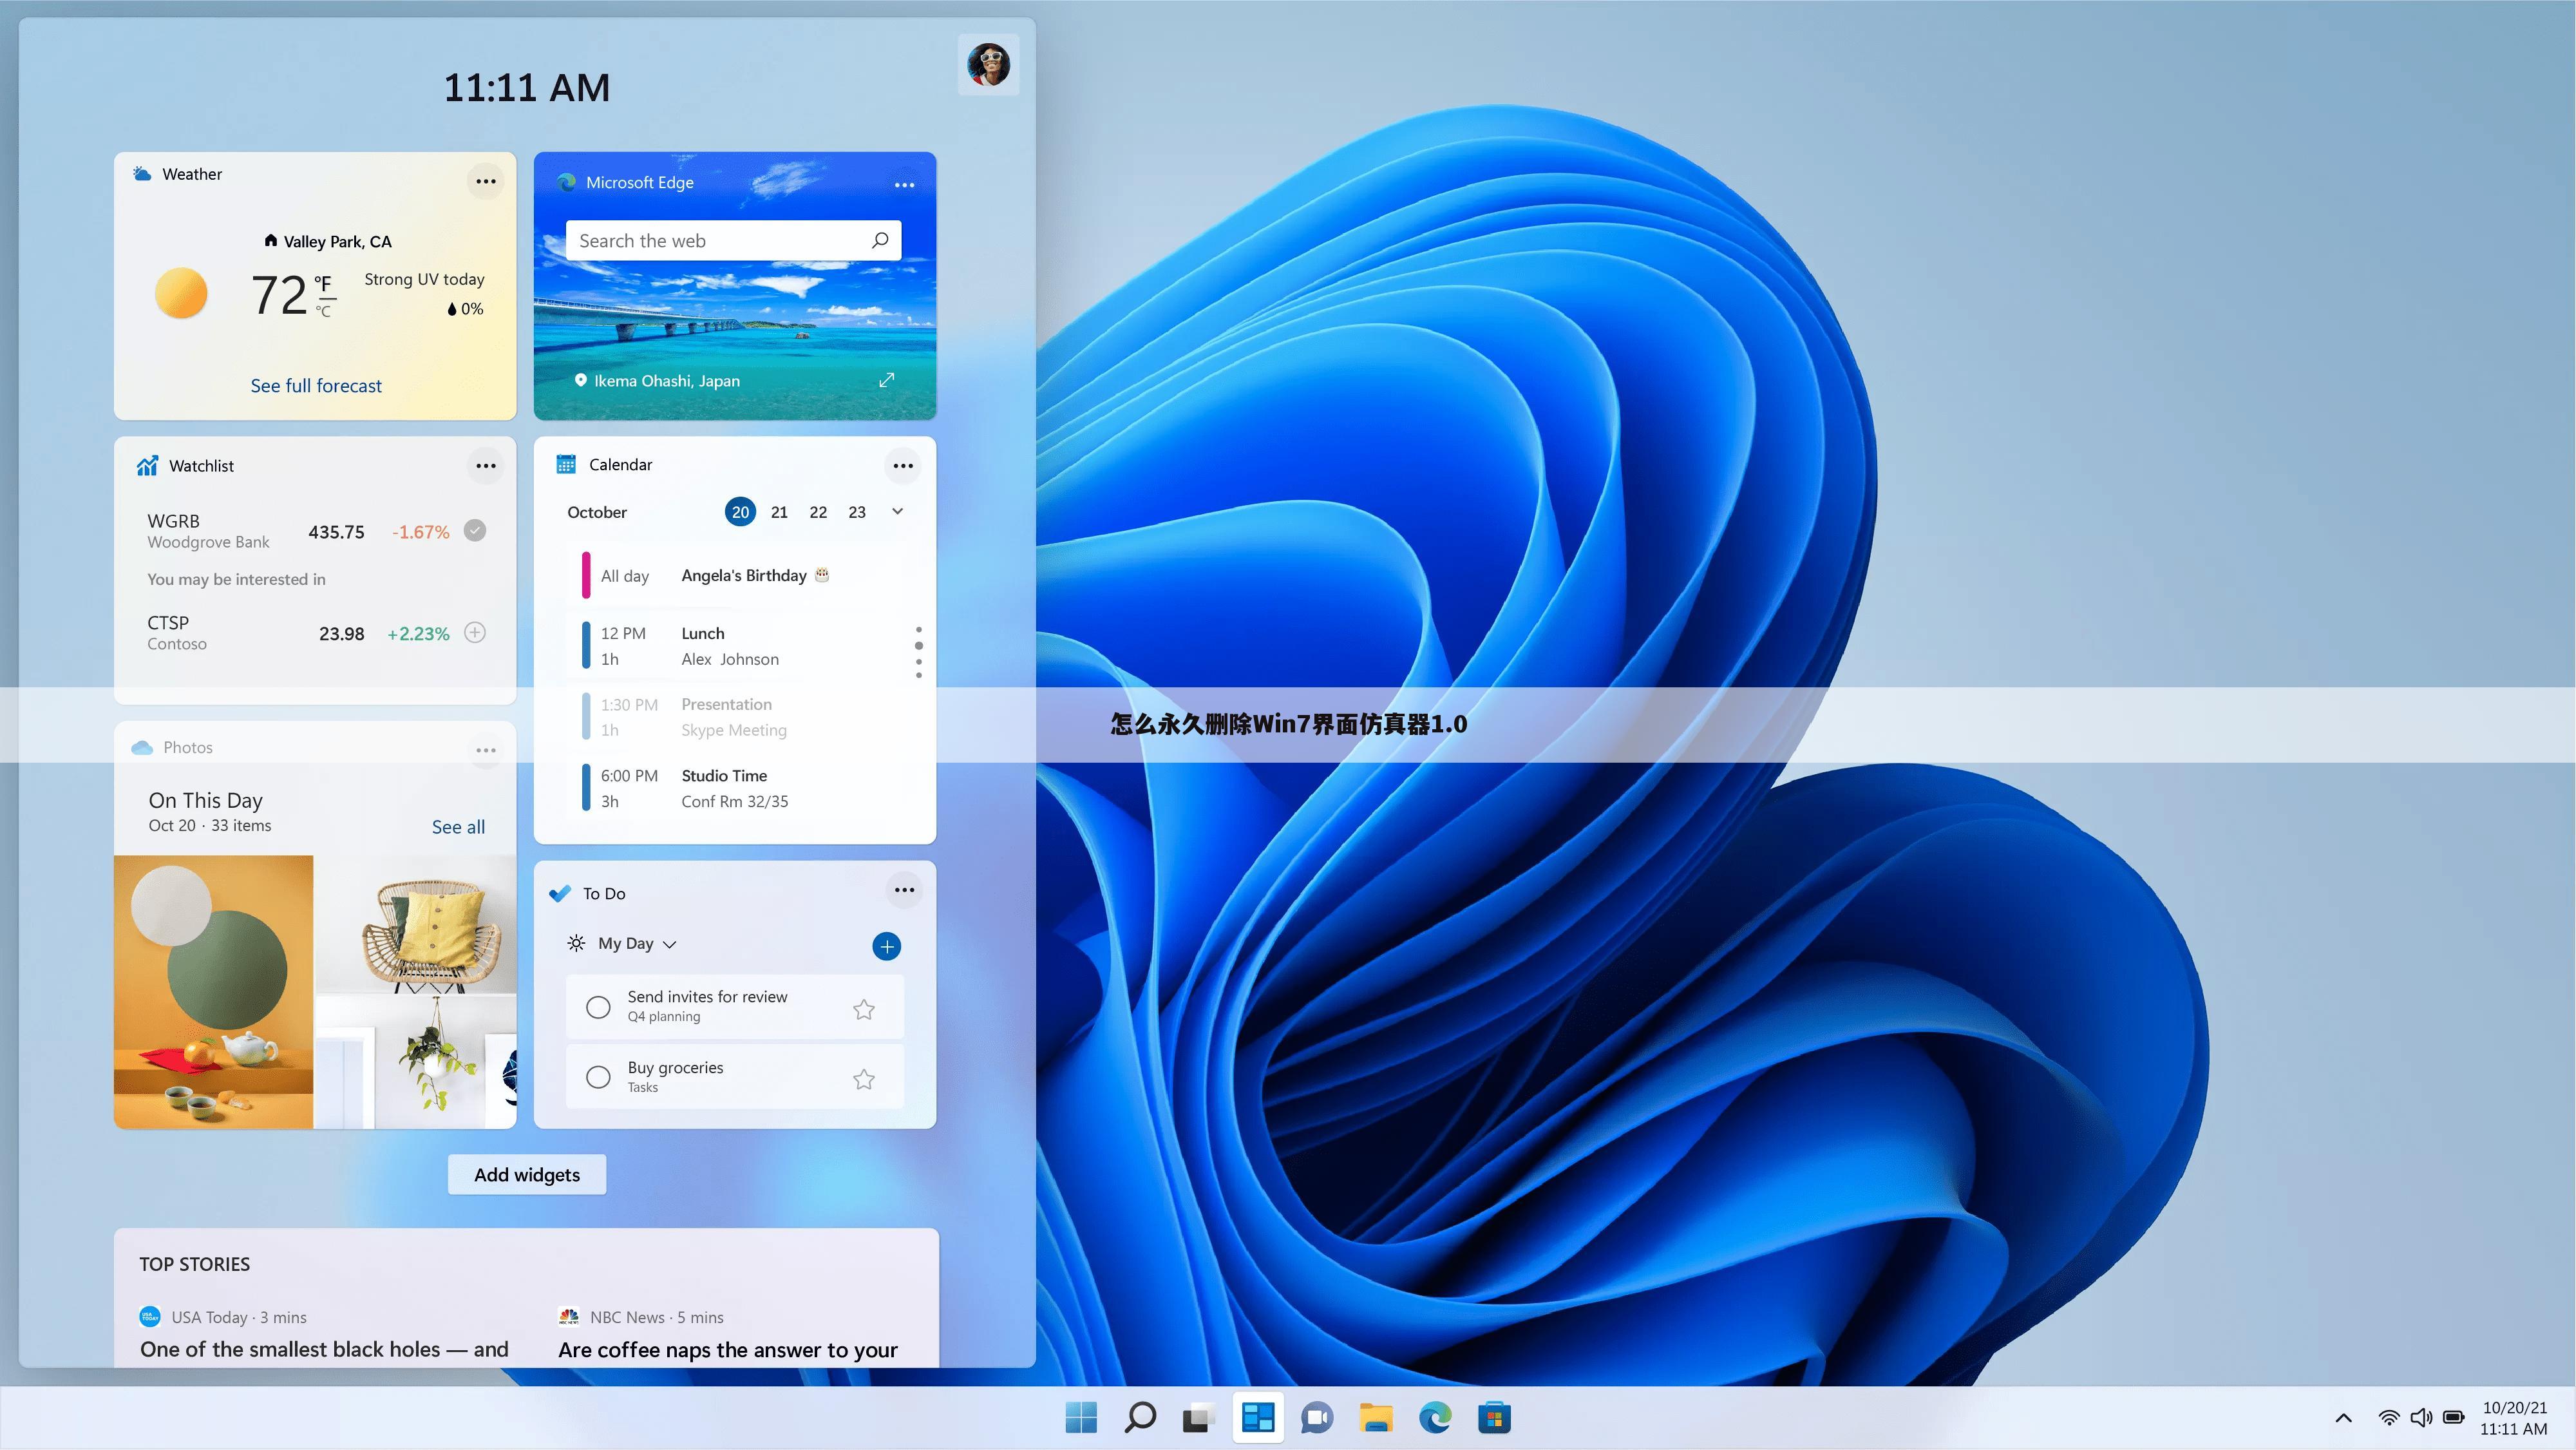Screen dimensions: 2576x1450
Task: Click See full forecast link
Action: [315, 384]
